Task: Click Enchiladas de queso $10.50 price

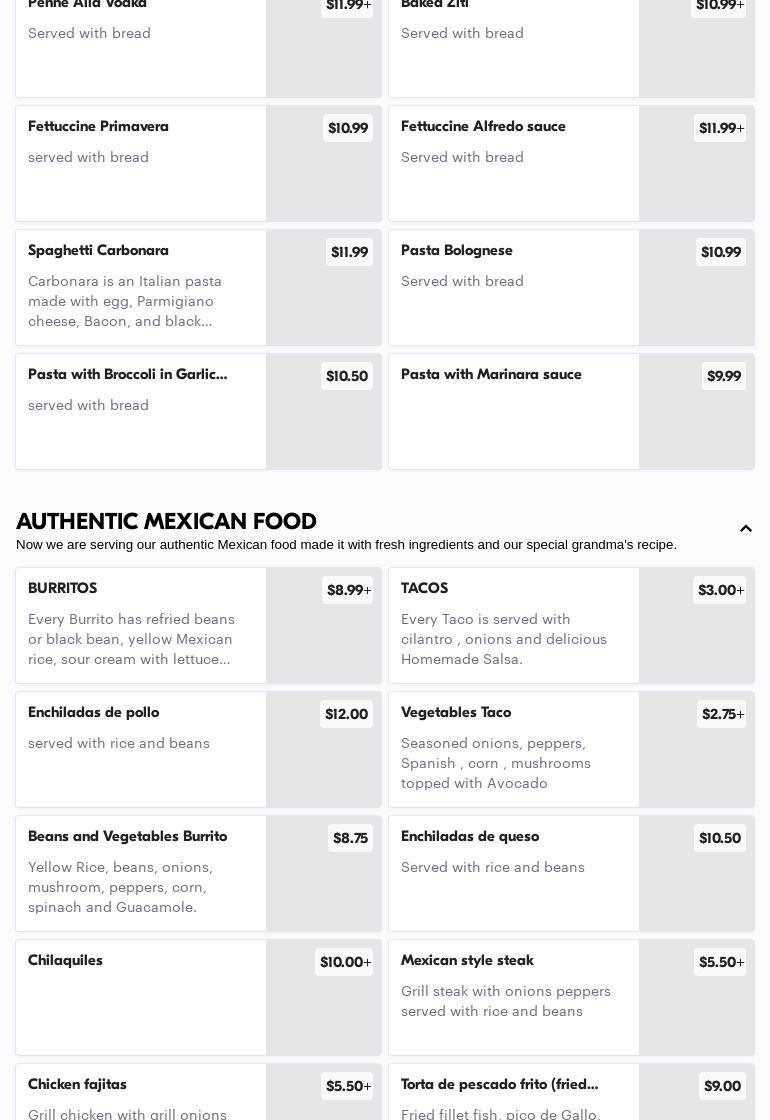Action: 719,838
